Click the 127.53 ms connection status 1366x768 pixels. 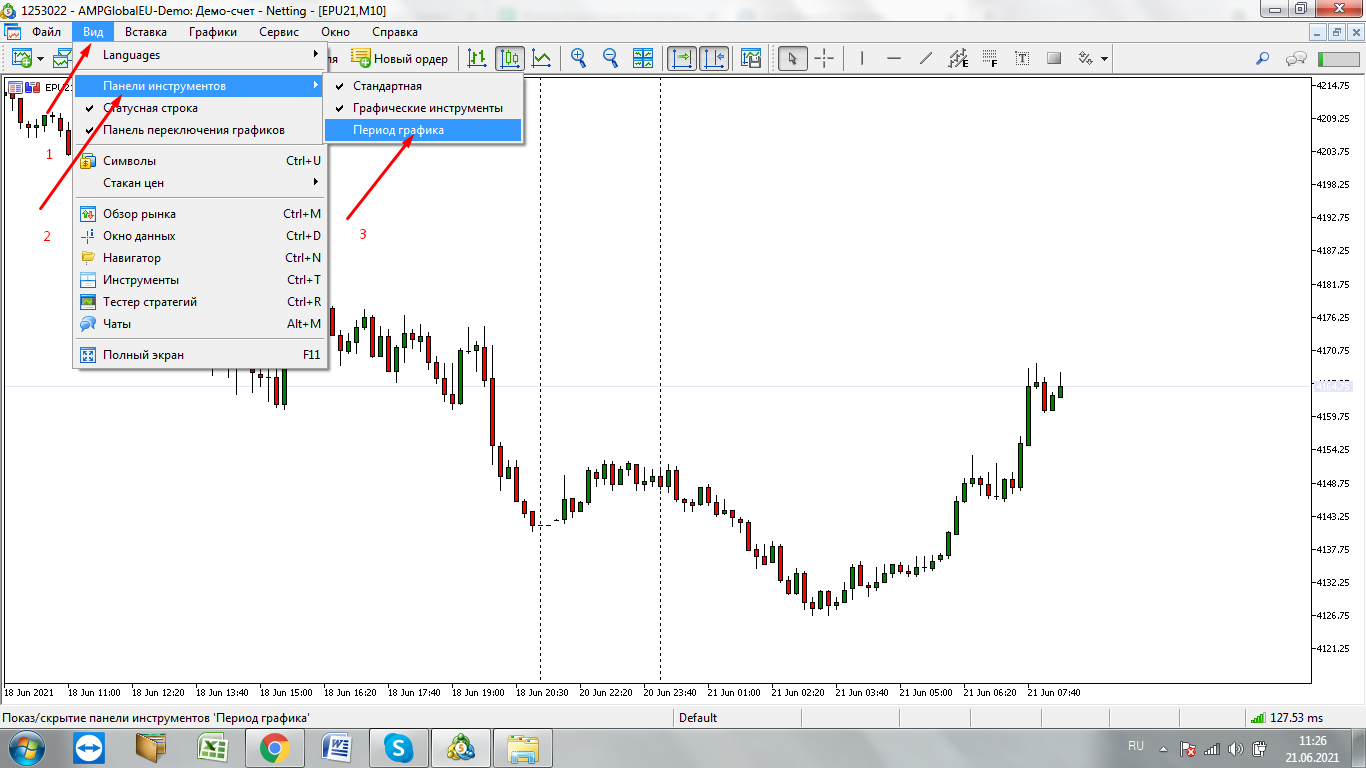(x=1288, y=718)
